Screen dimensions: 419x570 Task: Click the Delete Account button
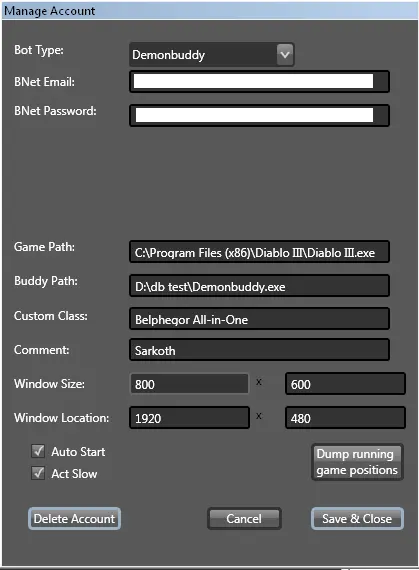pyautogui.click(x=74, y=518)
